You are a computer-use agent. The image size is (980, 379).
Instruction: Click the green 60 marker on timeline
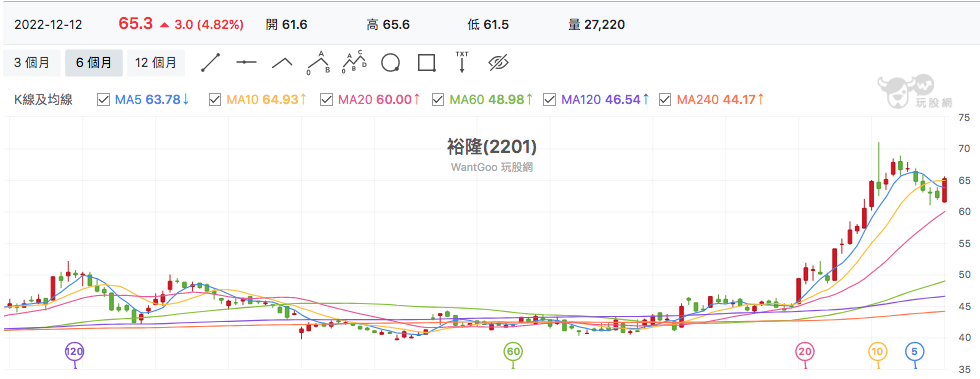513,351
